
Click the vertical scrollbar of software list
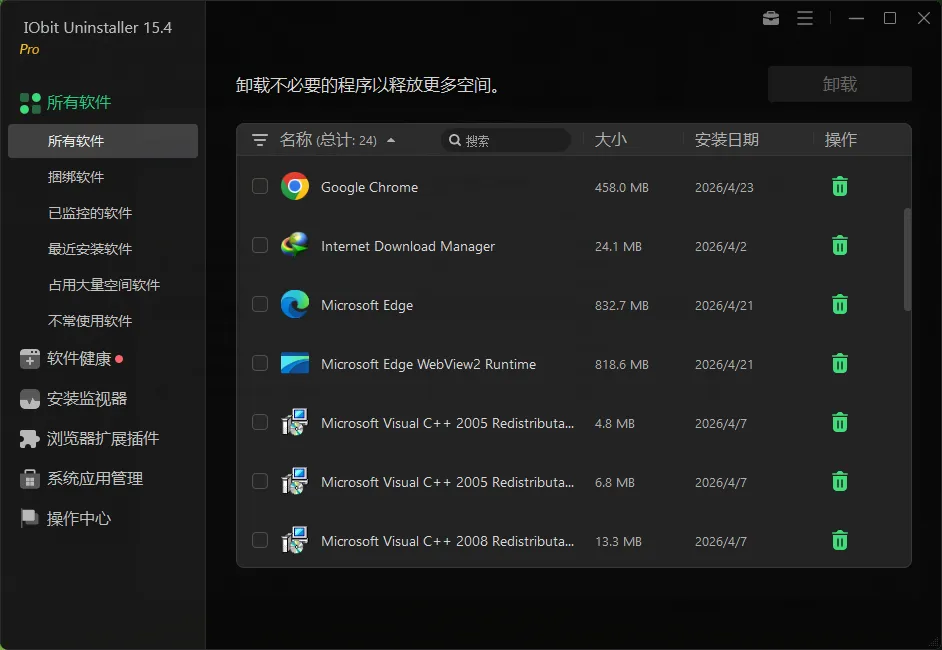click(x=907, y=260)
